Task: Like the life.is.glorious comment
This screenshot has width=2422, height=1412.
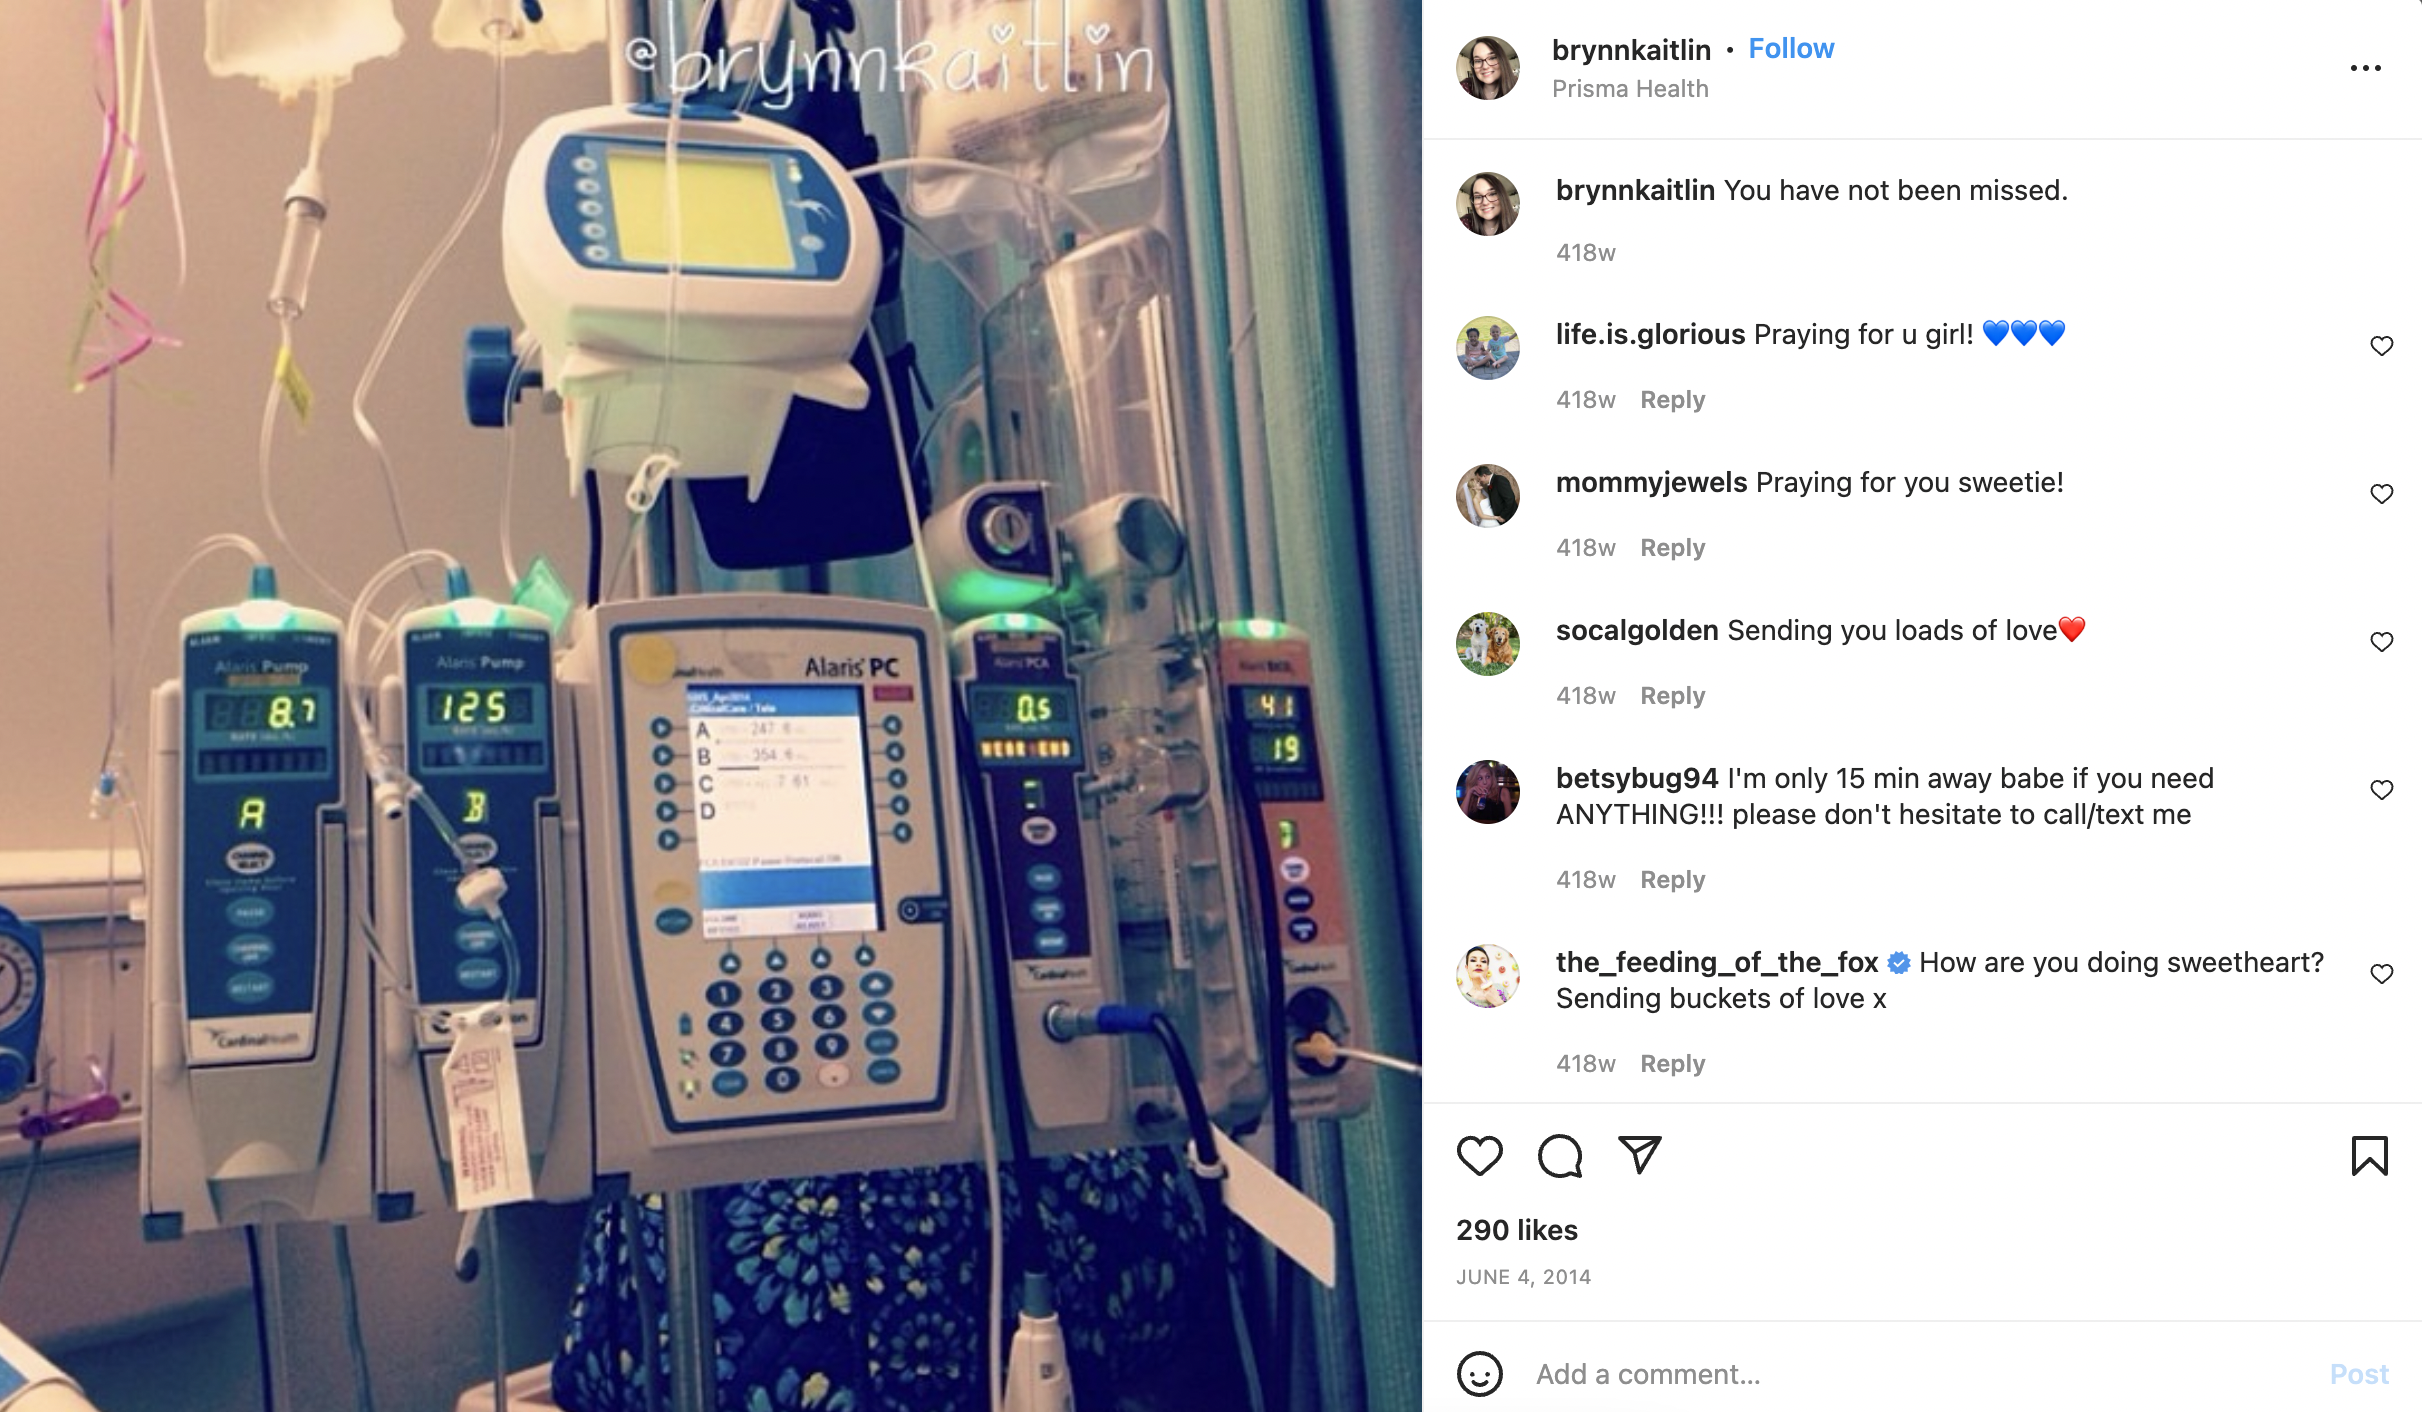Action: [2382, 346]
